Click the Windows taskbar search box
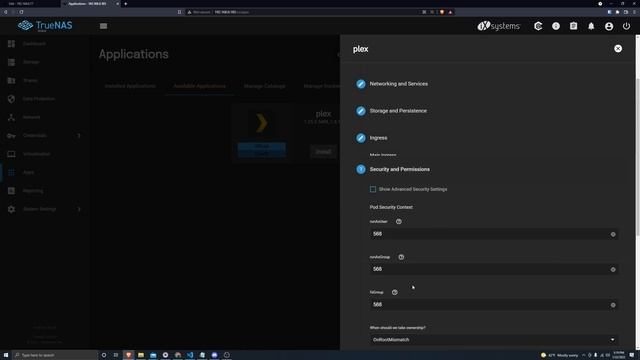 click(56, 355)
